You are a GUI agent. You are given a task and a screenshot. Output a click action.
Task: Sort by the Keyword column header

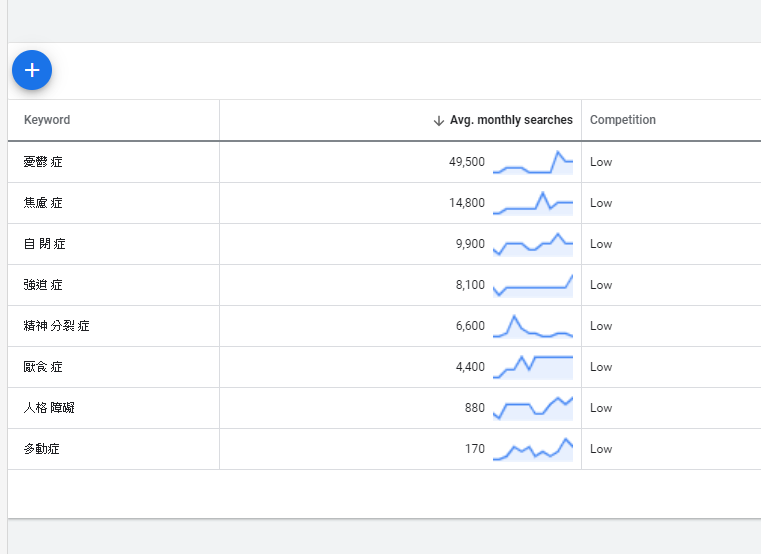pyautogui.click(x=47, y=120)
